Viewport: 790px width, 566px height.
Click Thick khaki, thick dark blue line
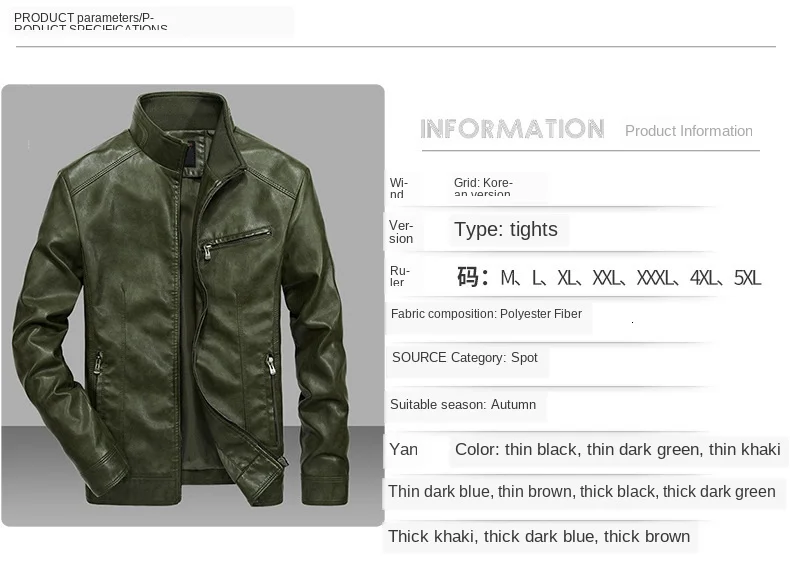pos(539,536)
